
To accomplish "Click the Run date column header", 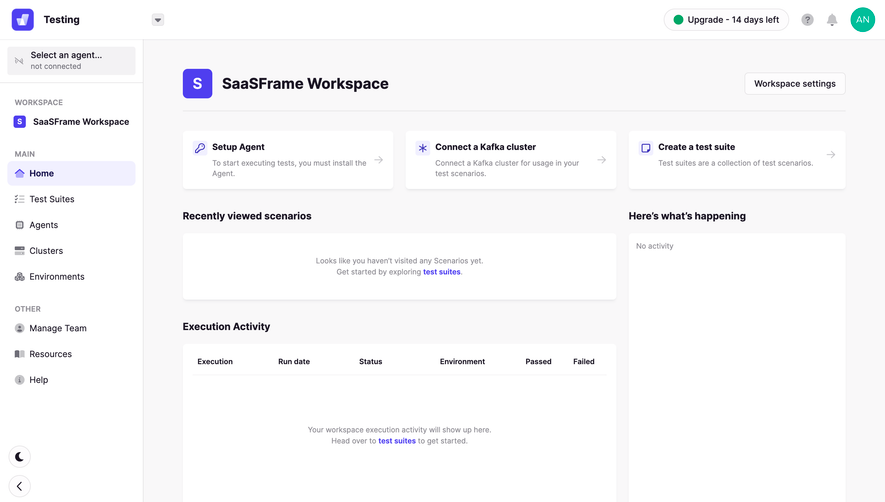I will pos(294,361).
